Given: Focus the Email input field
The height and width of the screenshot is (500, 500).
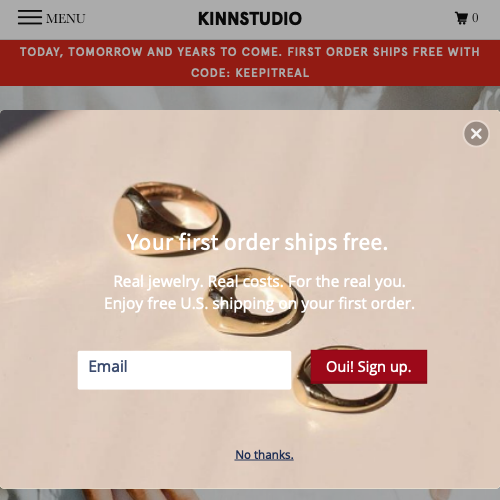Looking at the screenshot, I should tap(184, 370).
